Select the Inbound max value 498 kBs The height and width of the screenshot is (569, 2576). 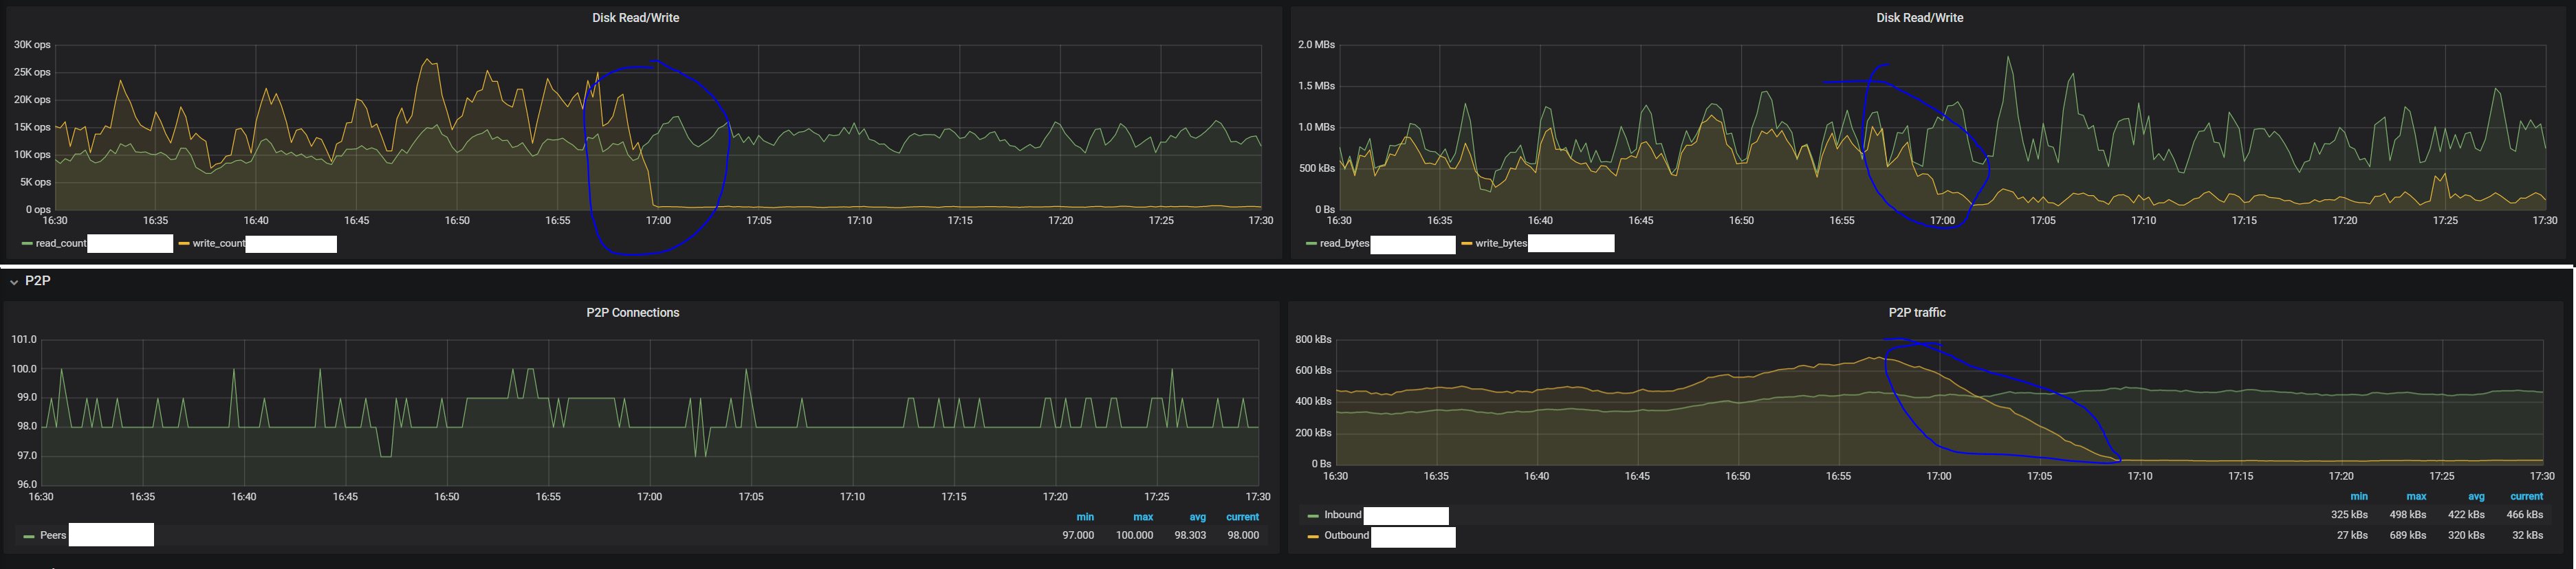point(2407,515)
